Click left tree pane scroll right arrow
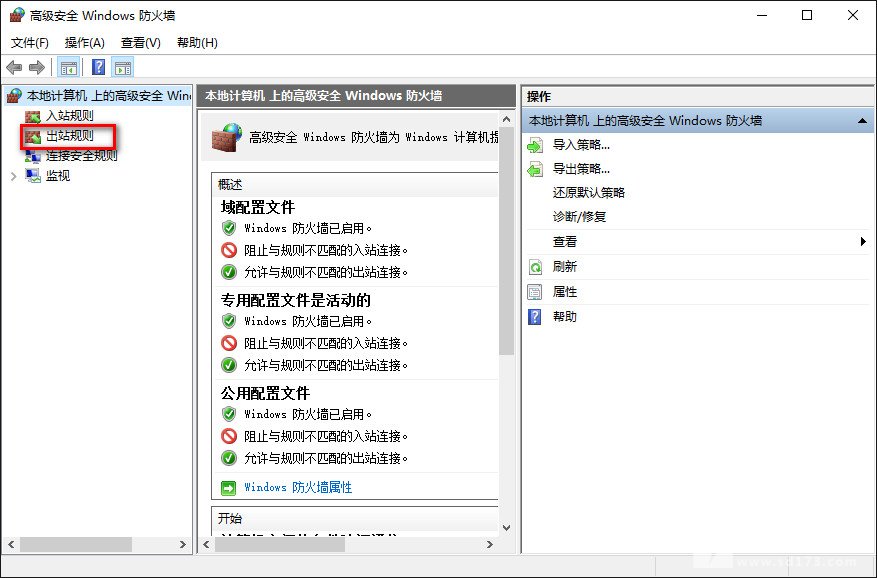Viewport: 877px width, 578px height. pyautogui.click(x=182, y=544)
